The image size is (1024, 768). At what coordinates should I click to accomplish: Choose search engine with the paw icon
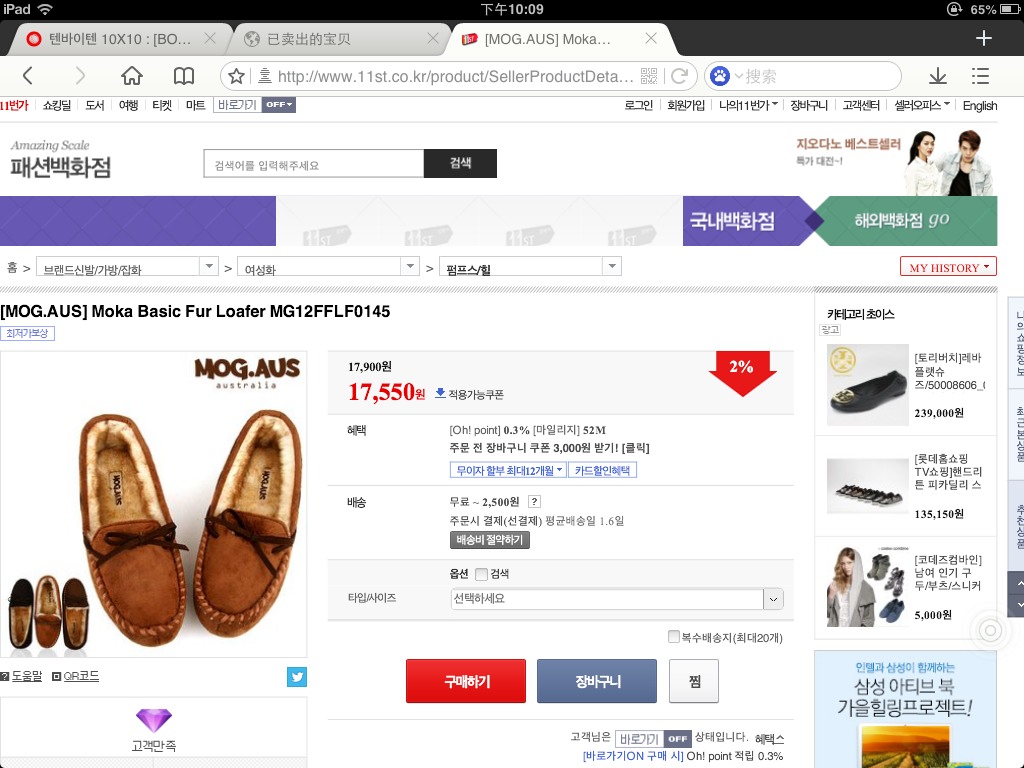pyautogui.click(x=720, y=76)
